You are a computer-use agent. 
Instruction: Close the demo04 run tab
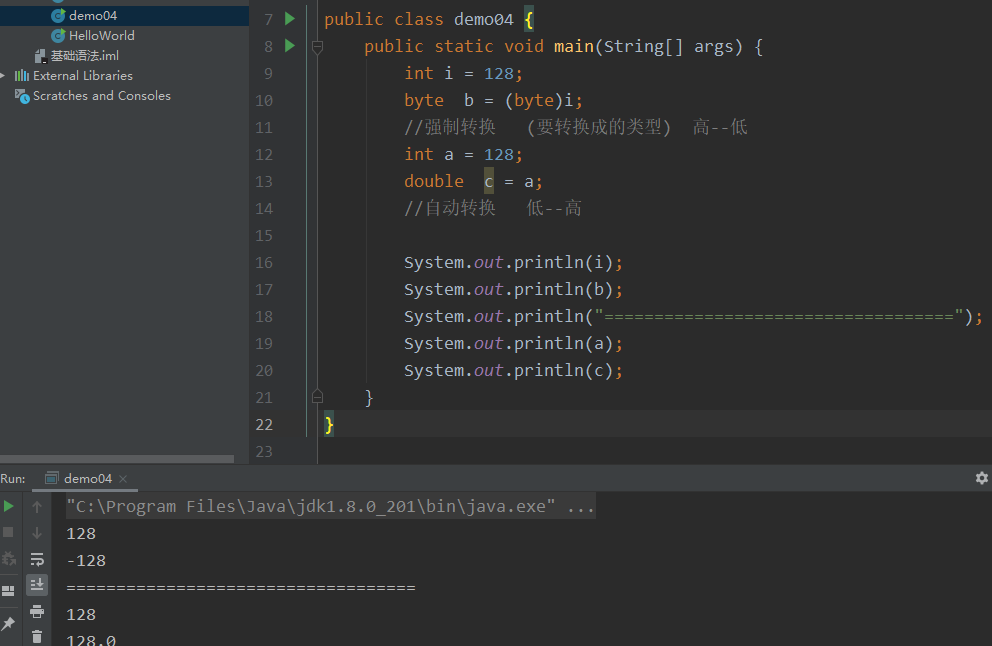pyautogui.click(x=123, y=479)
